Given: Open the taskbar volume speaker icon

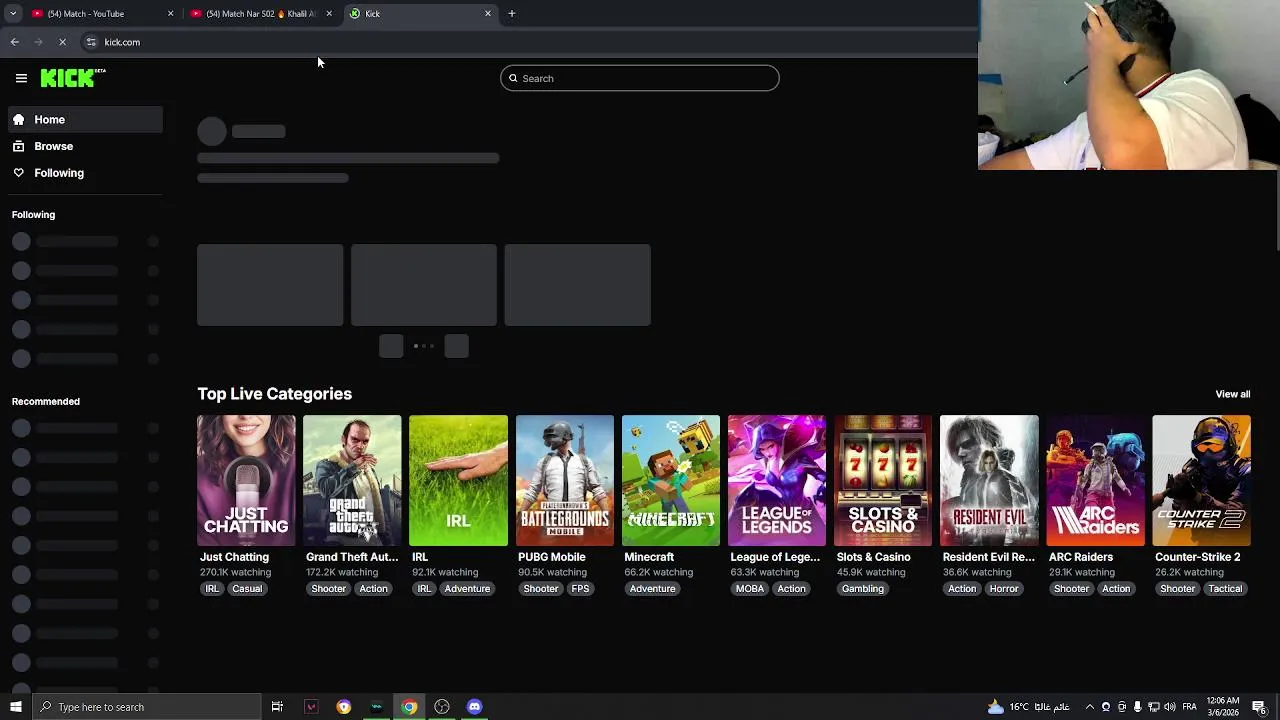Looking at the screenshot, I should (1170, 707).
